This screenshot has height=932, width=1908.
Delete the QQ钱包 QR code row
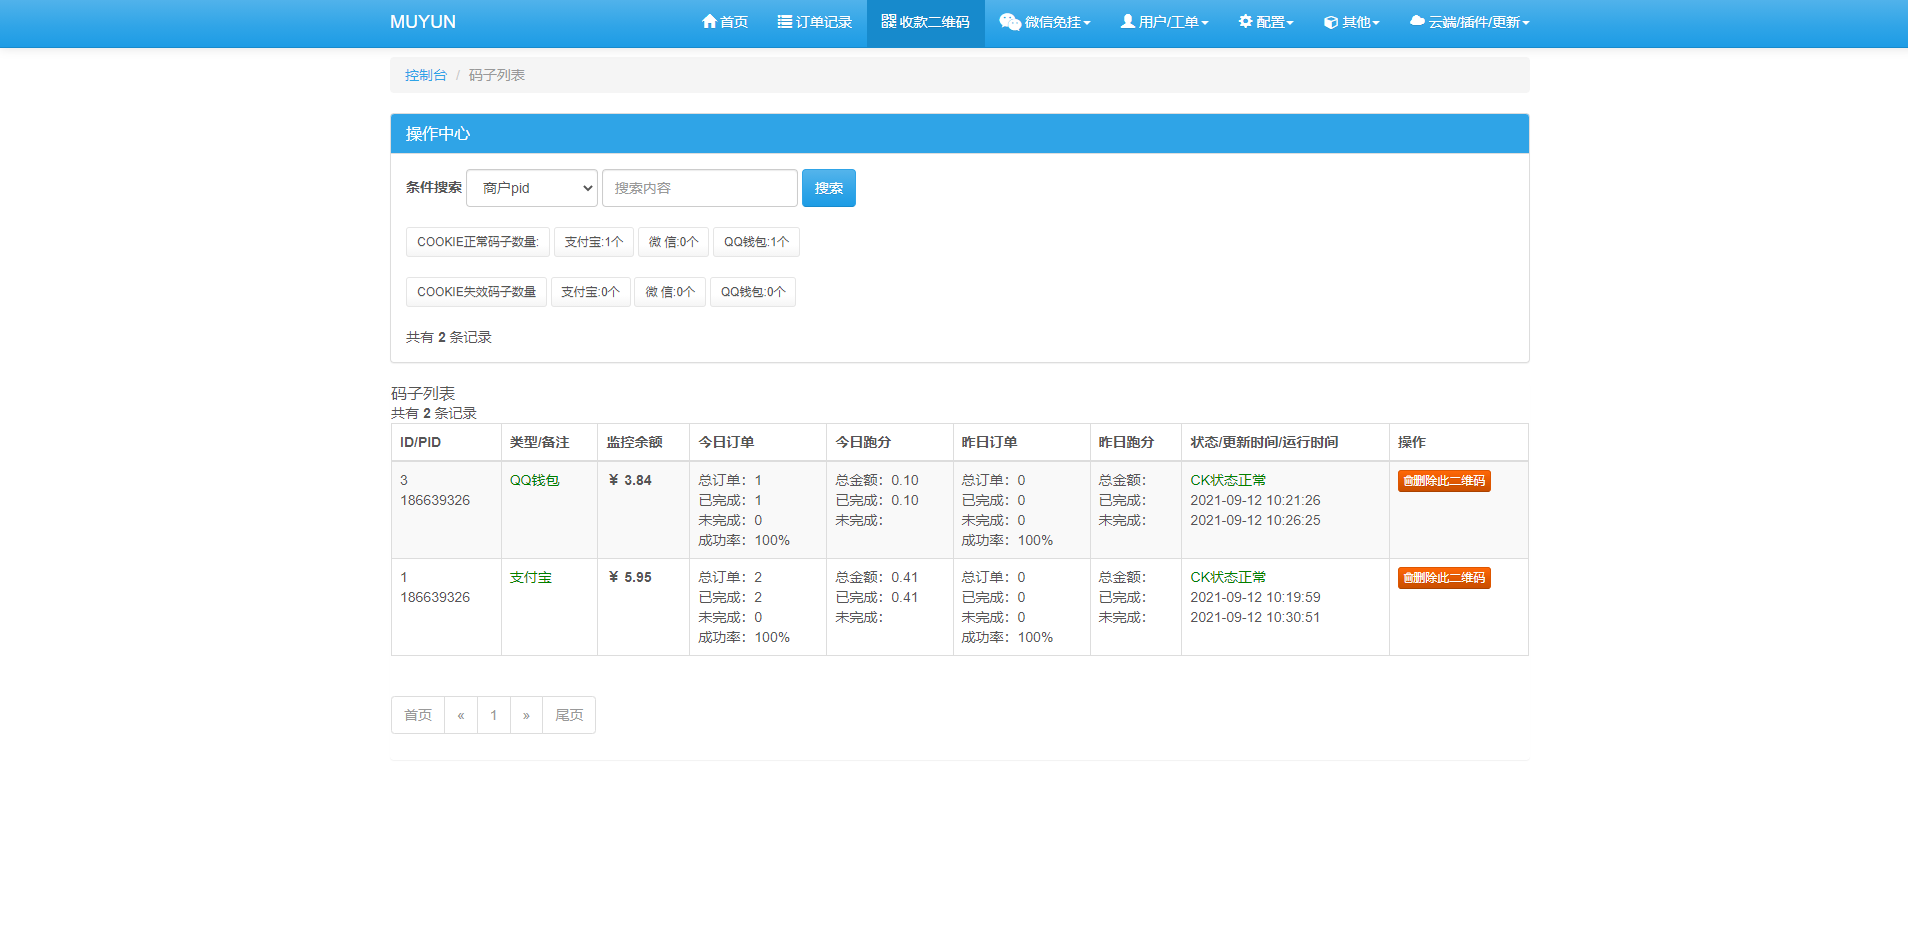click(1443, 481)
